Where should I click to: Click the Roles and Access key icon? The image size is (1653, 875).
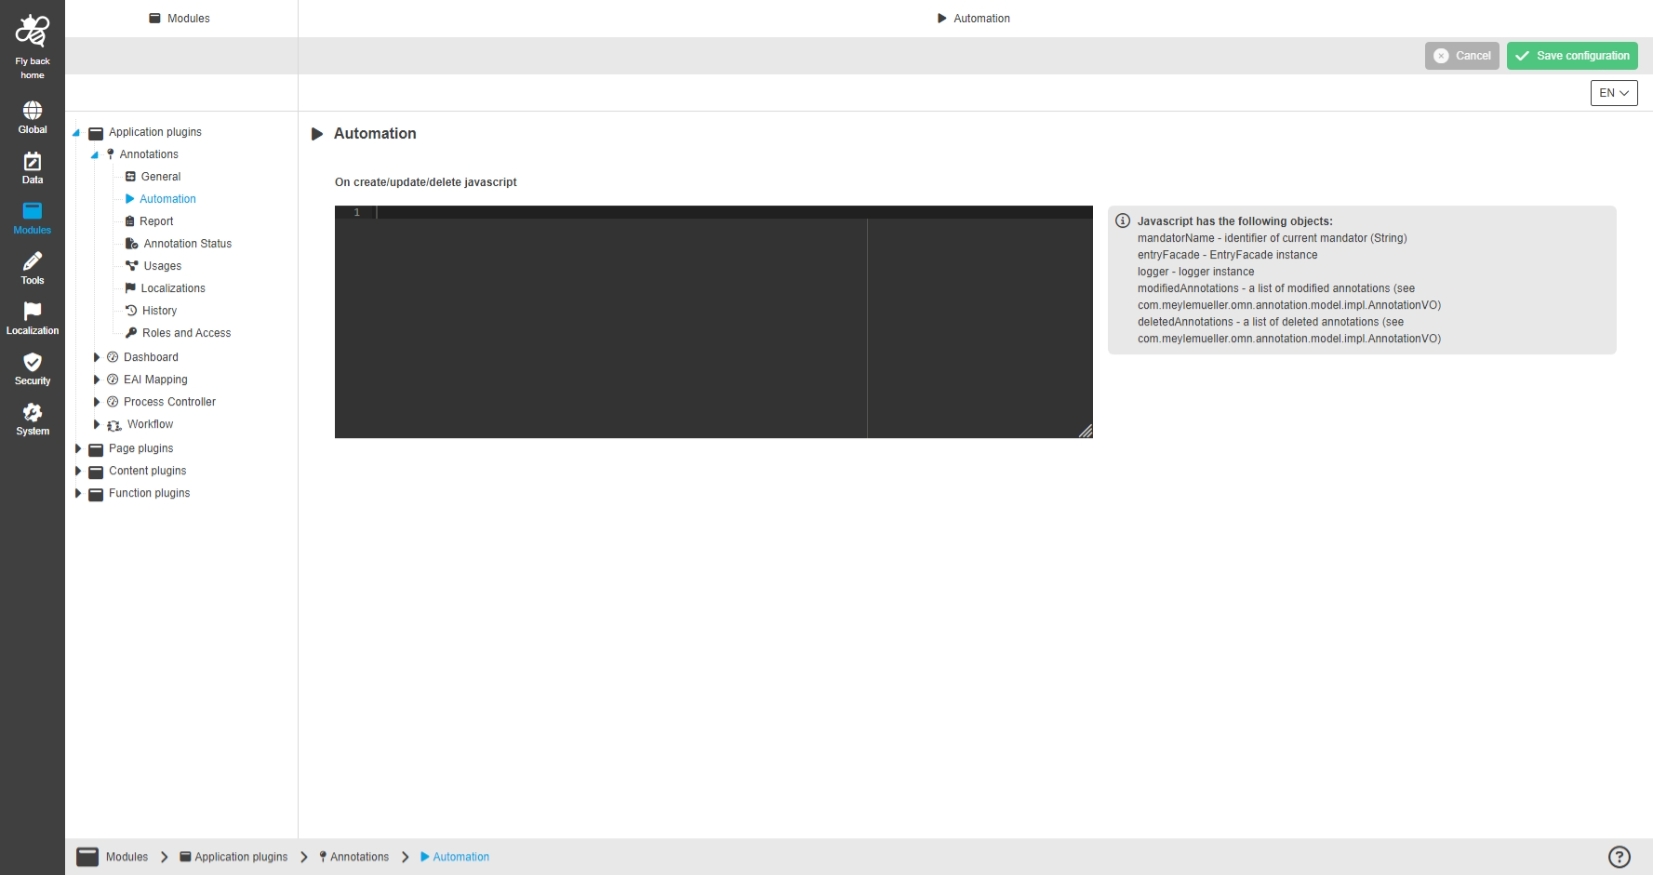click(x=131, y=333)
